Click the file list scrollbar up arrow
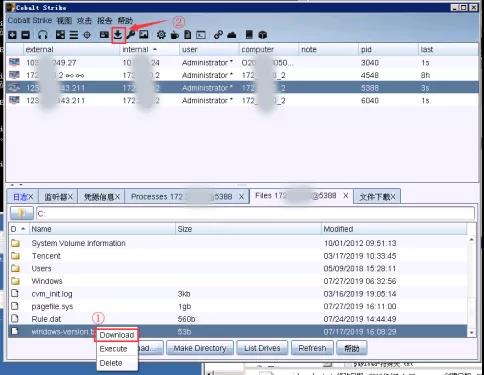This screenshot has width=484, height=375. (471, 240)
